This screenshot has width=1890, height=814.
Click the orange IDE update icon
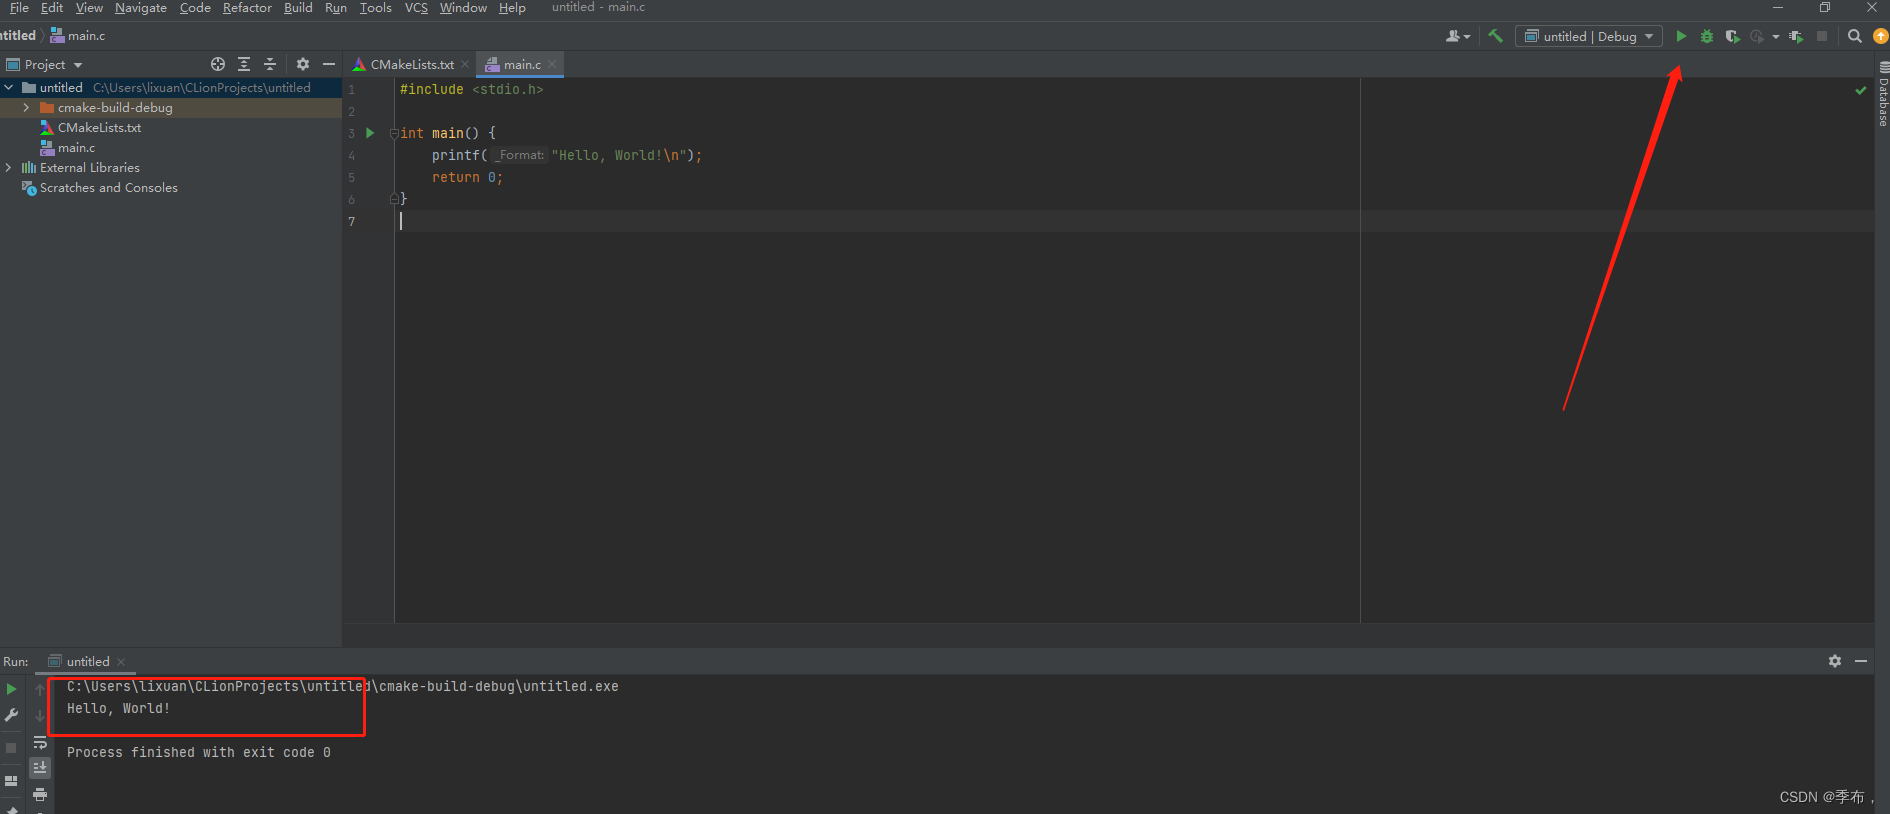(1881, 36)
